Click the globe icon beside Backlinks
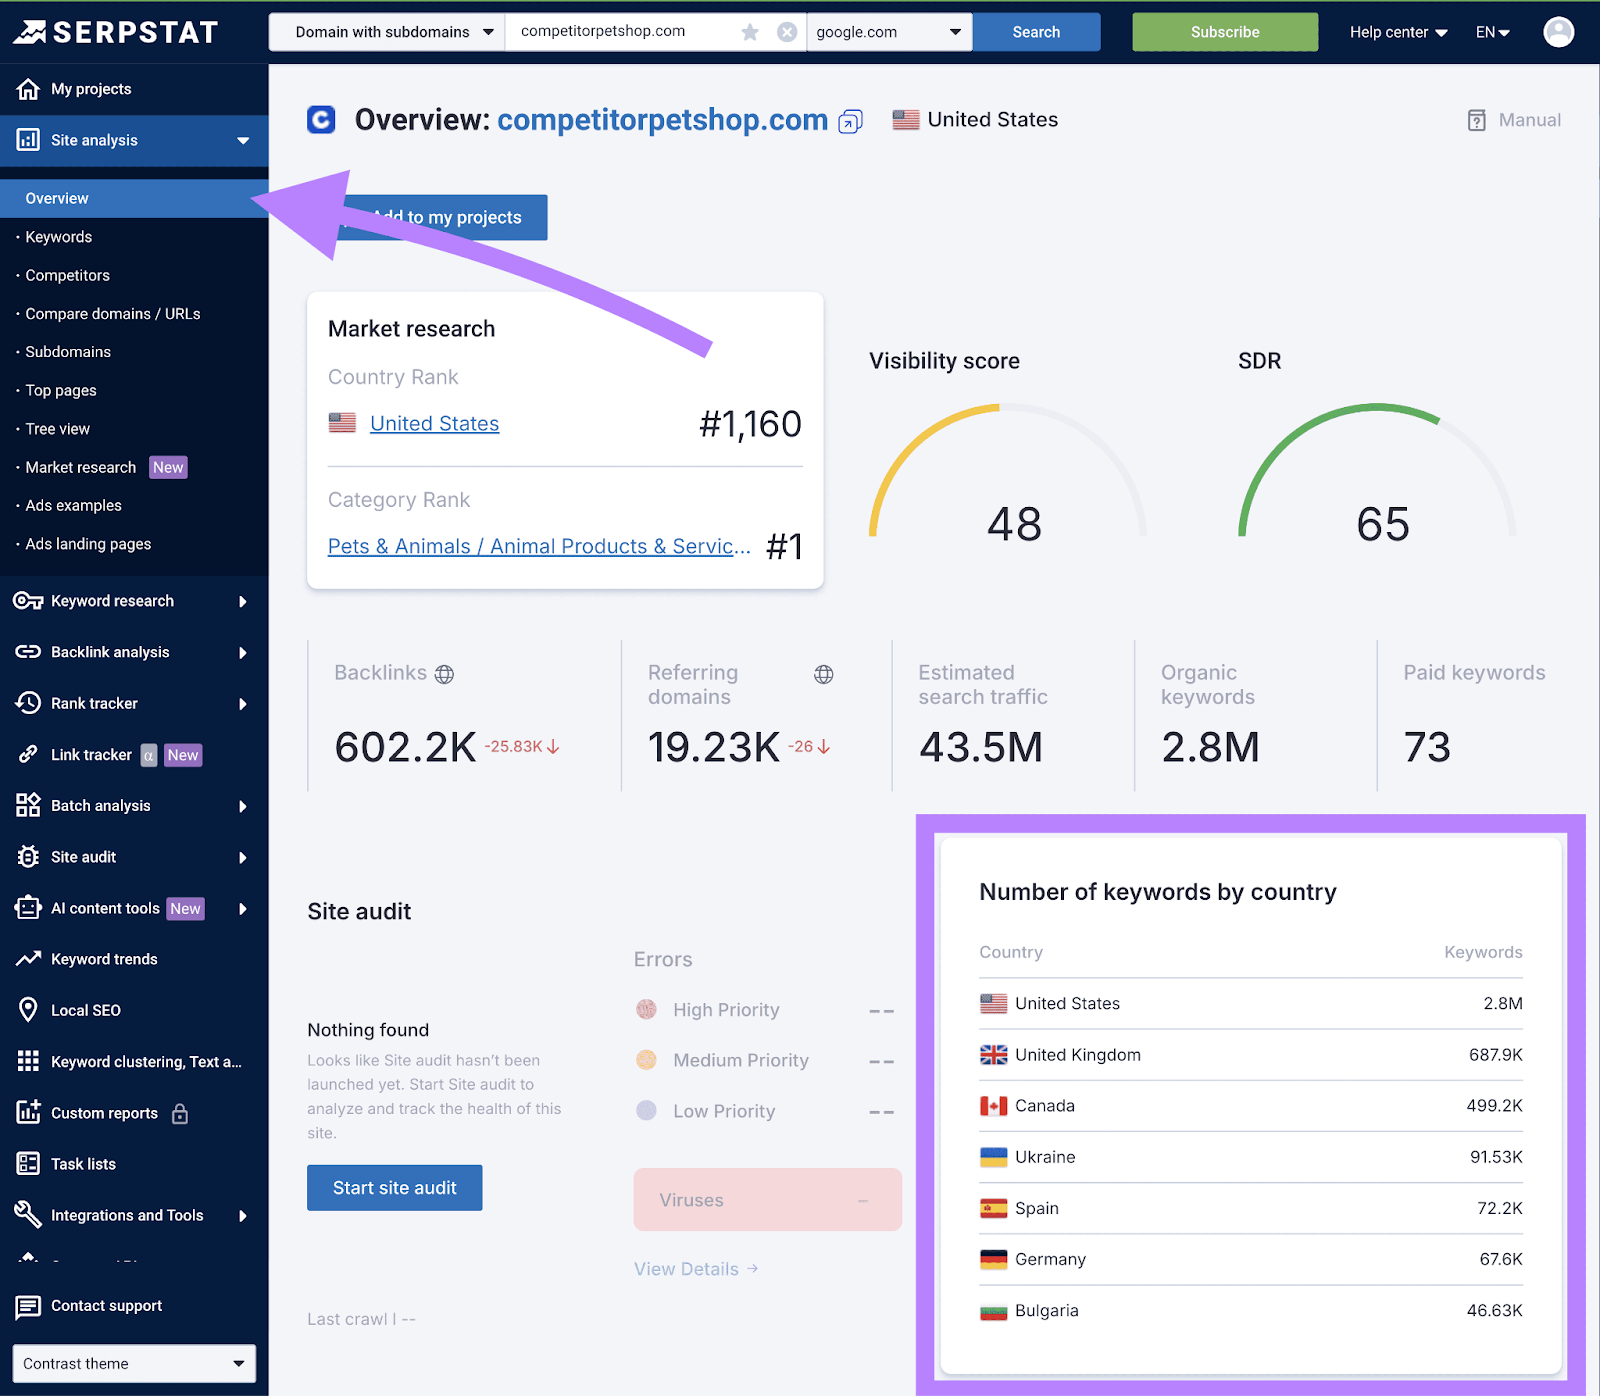 click(444, 673)
